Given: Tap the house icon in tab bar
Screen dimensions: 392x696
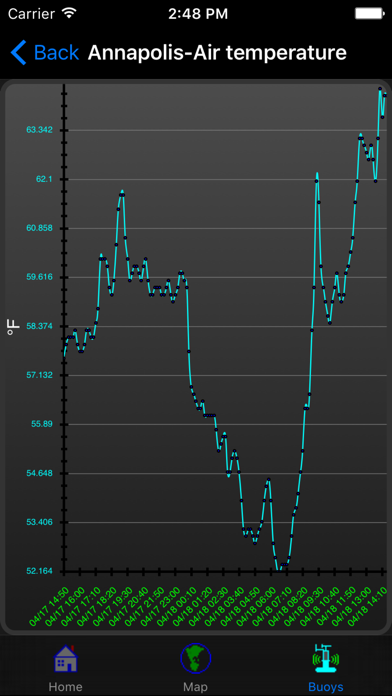Looking at the screenshot, I should pyautogui.click(x=66, y=659).
